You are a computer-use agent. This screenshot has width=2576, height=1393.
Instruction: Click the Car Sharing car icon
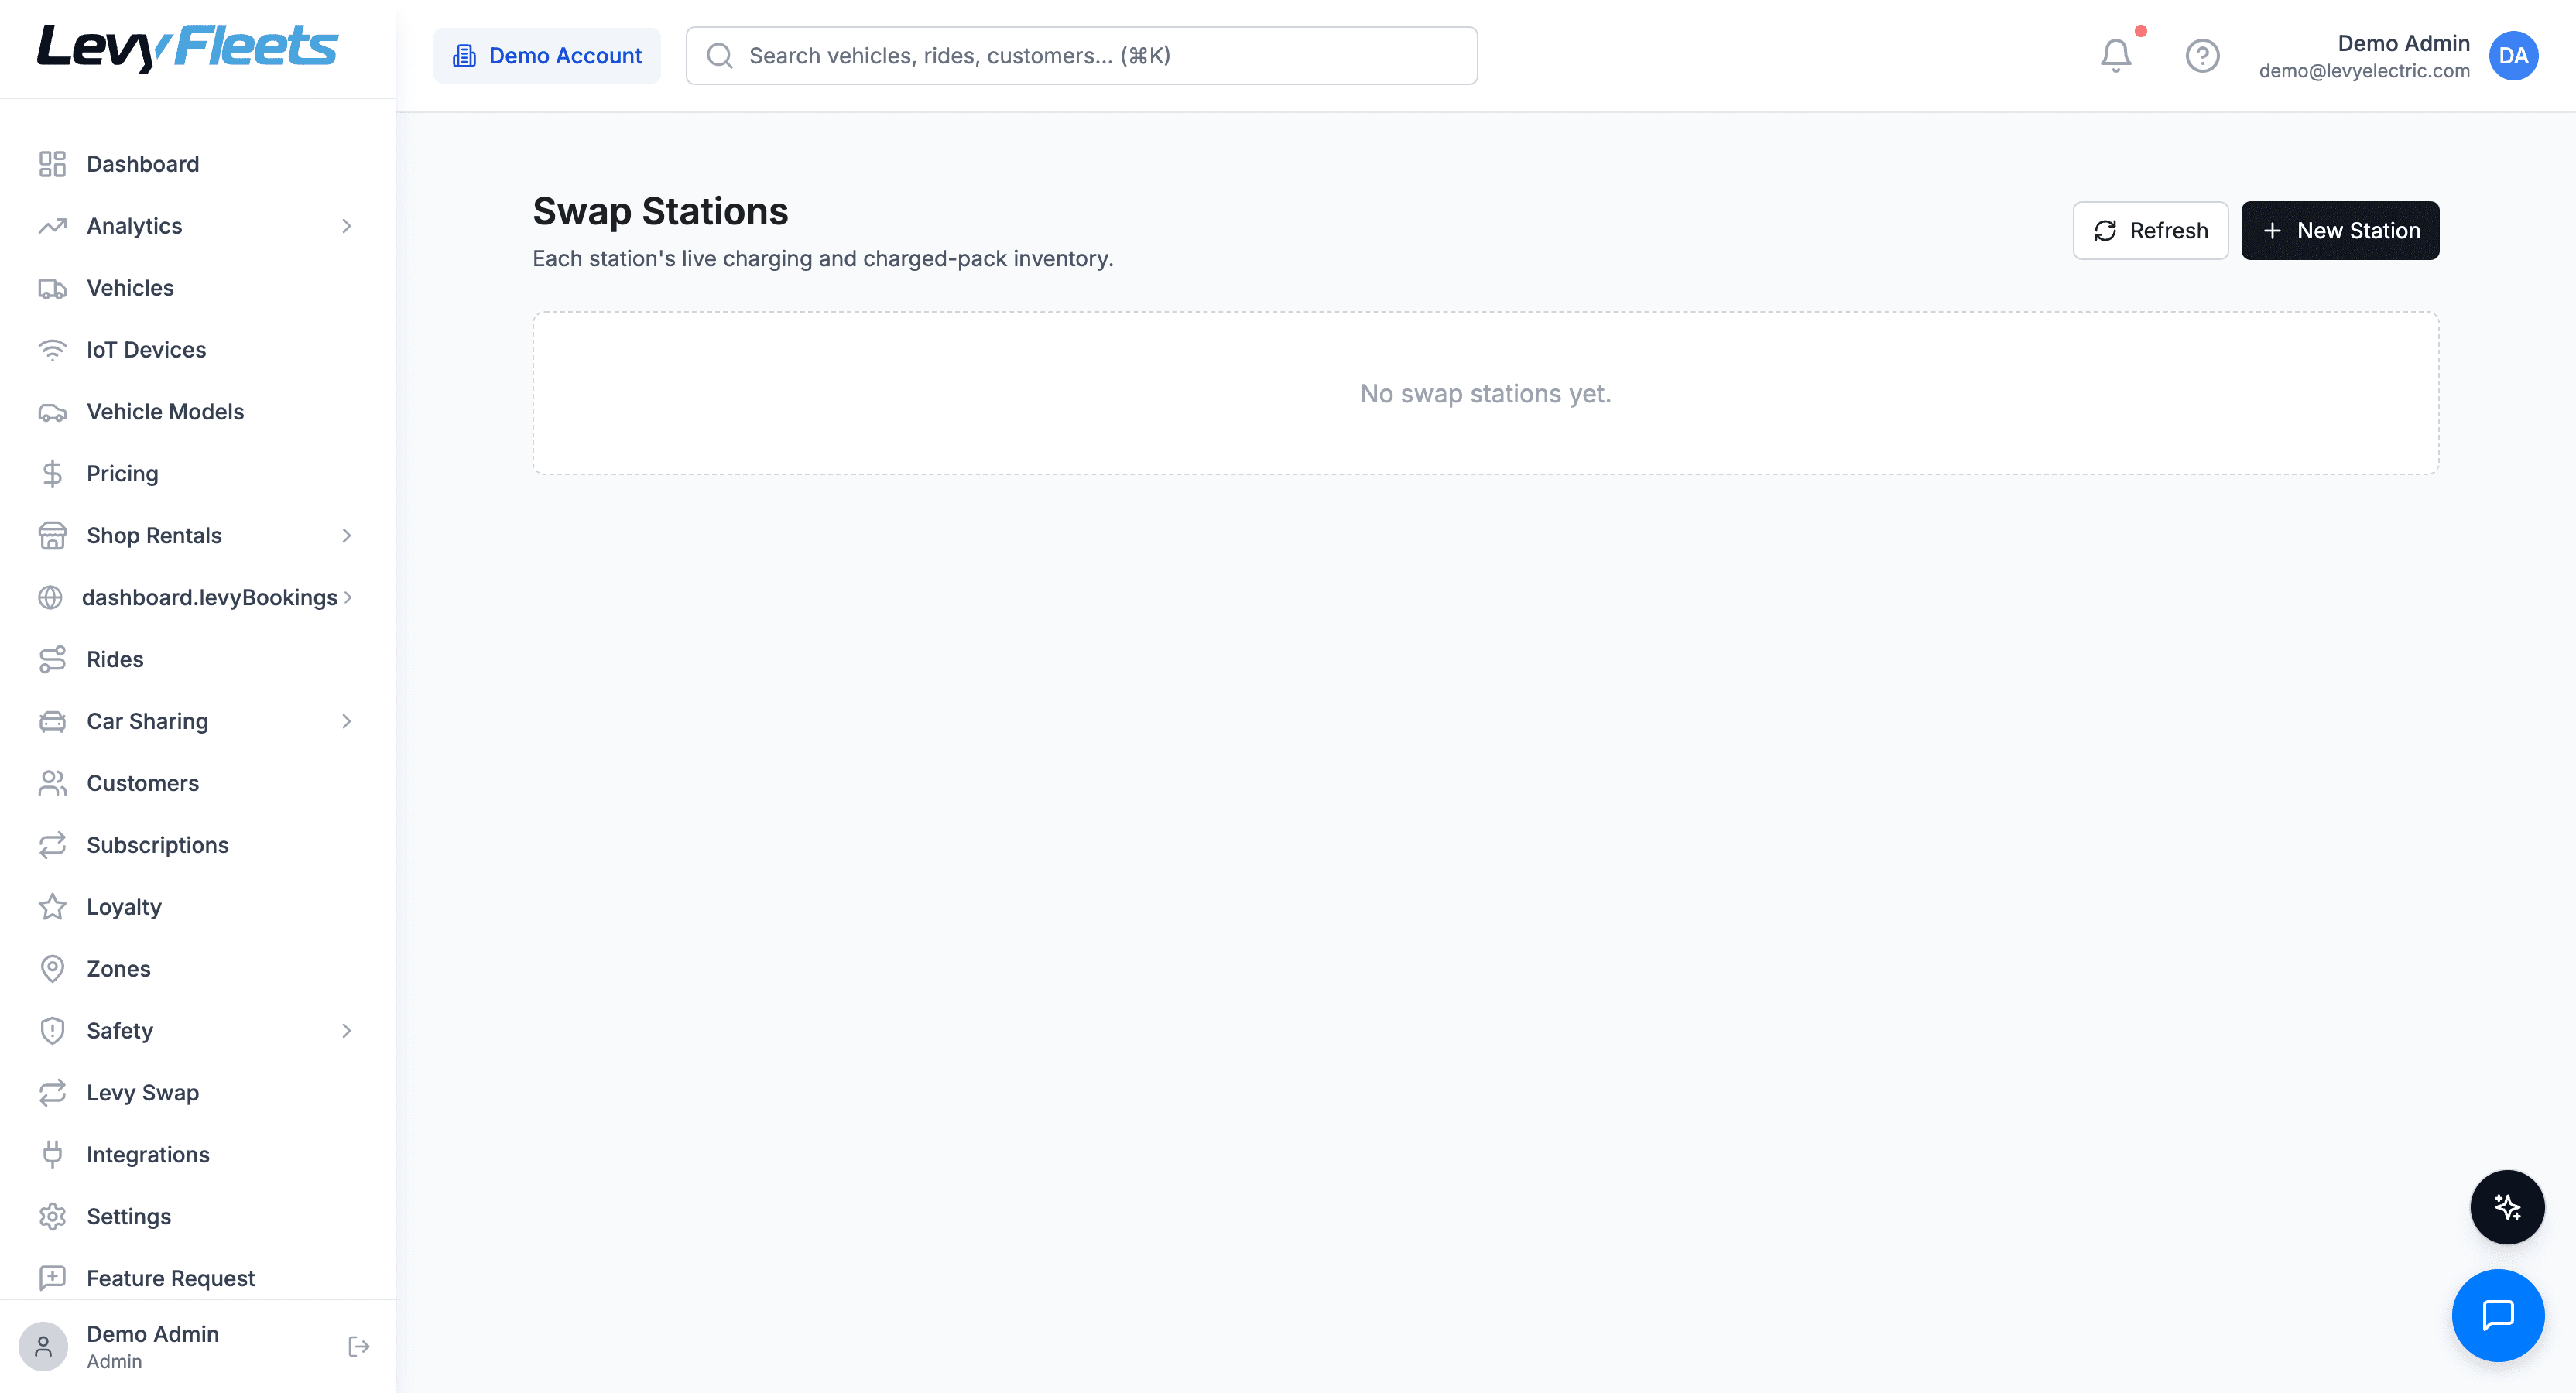pyautogui.click(x=52, y=722)
